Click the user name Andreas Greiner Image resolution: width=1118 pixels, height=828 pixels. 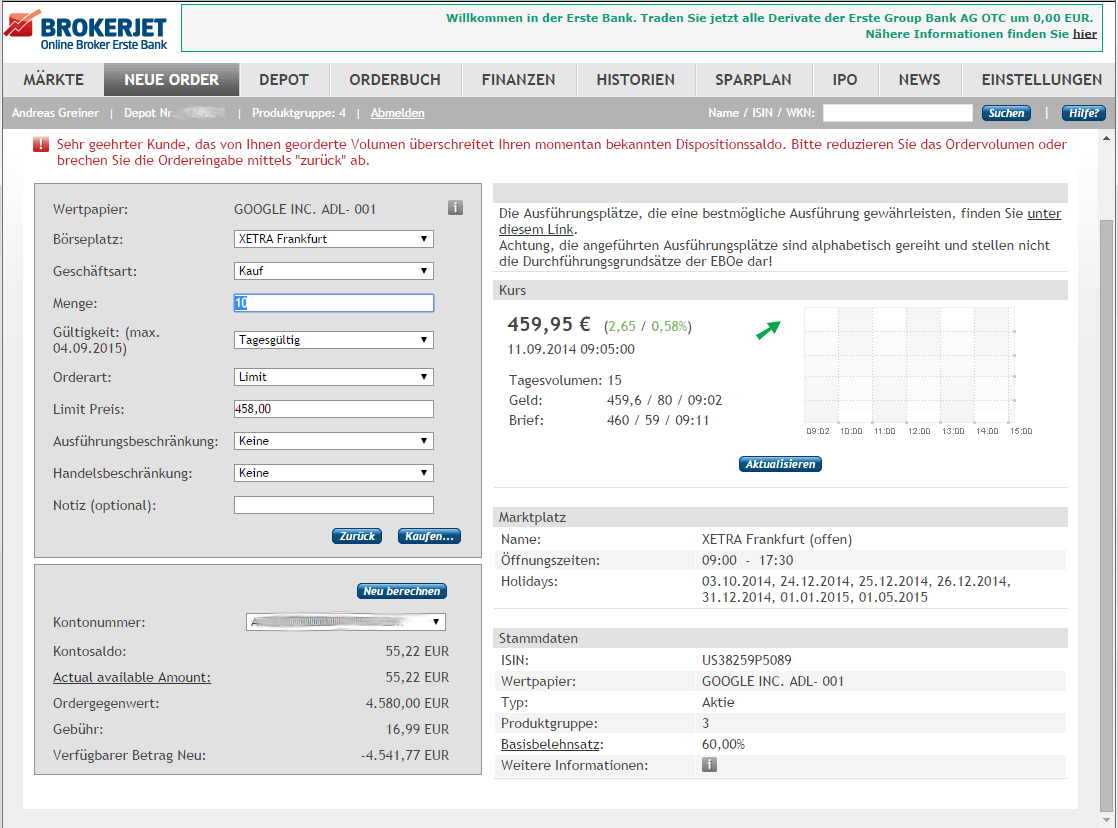click(x=56, y=113)
